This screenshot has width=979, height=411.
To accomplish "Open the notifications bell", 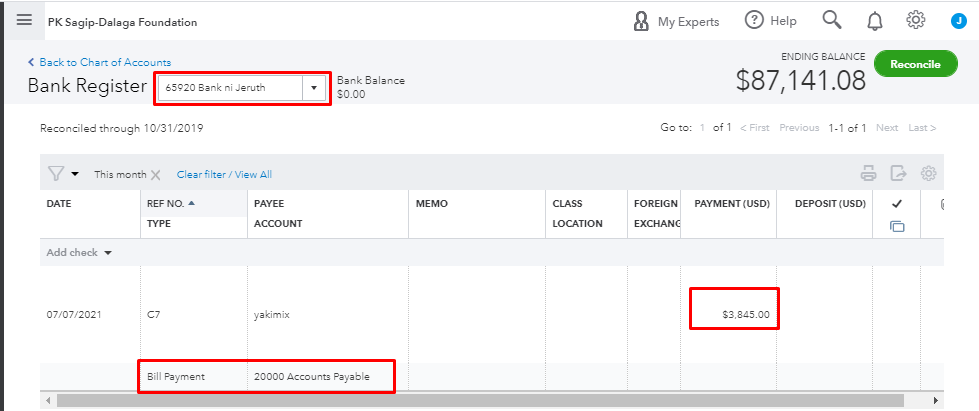I will pyautogui.click(x=874, y=21).
